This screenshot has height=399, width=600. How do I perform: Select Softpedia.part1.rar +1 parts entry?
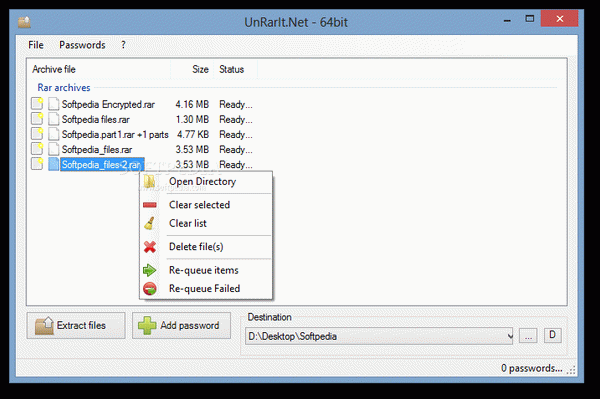[x=115, y=135]
